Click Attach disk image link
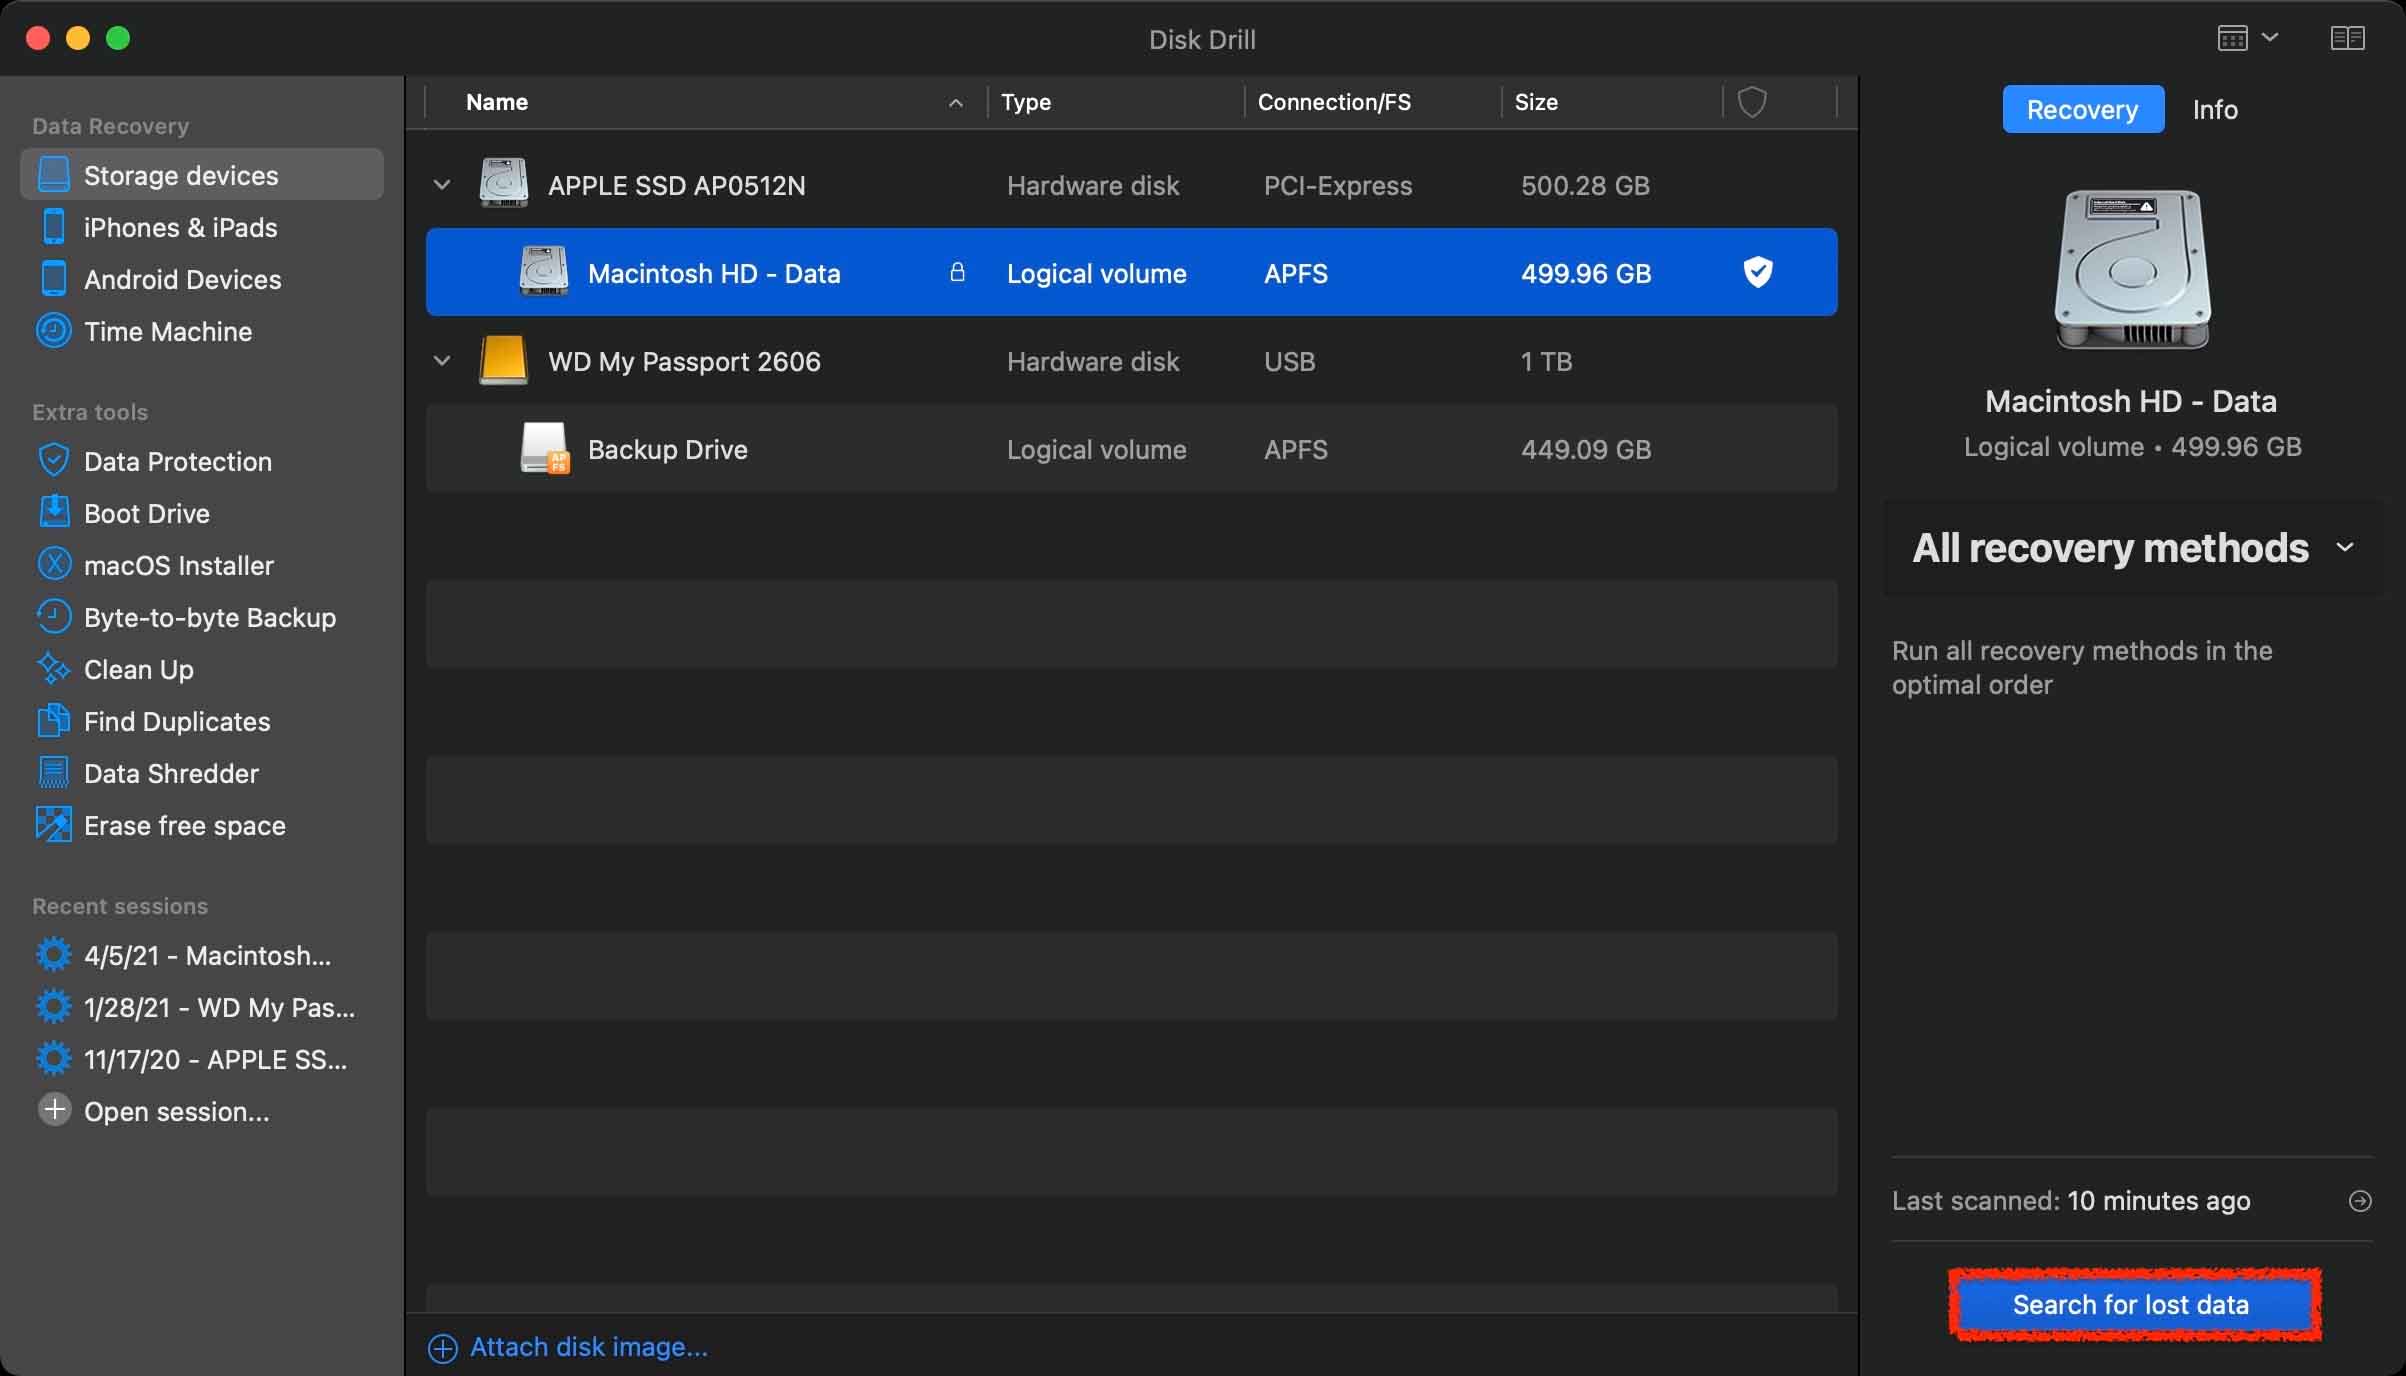2406x1376 pixels. (x=568, y=1347)
